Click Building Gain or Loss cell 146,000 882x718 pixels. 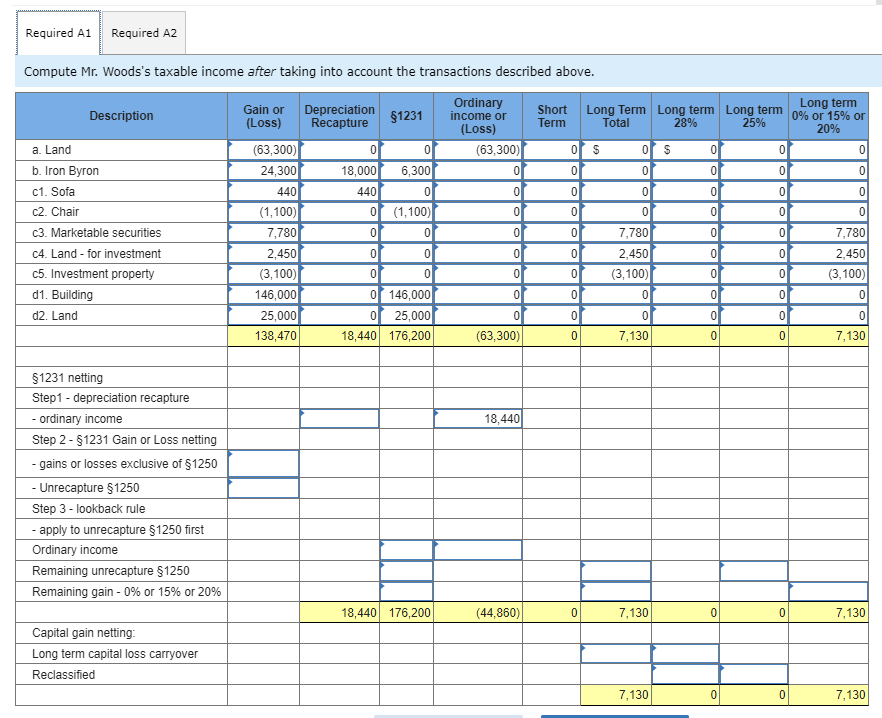tap(263, 294)
